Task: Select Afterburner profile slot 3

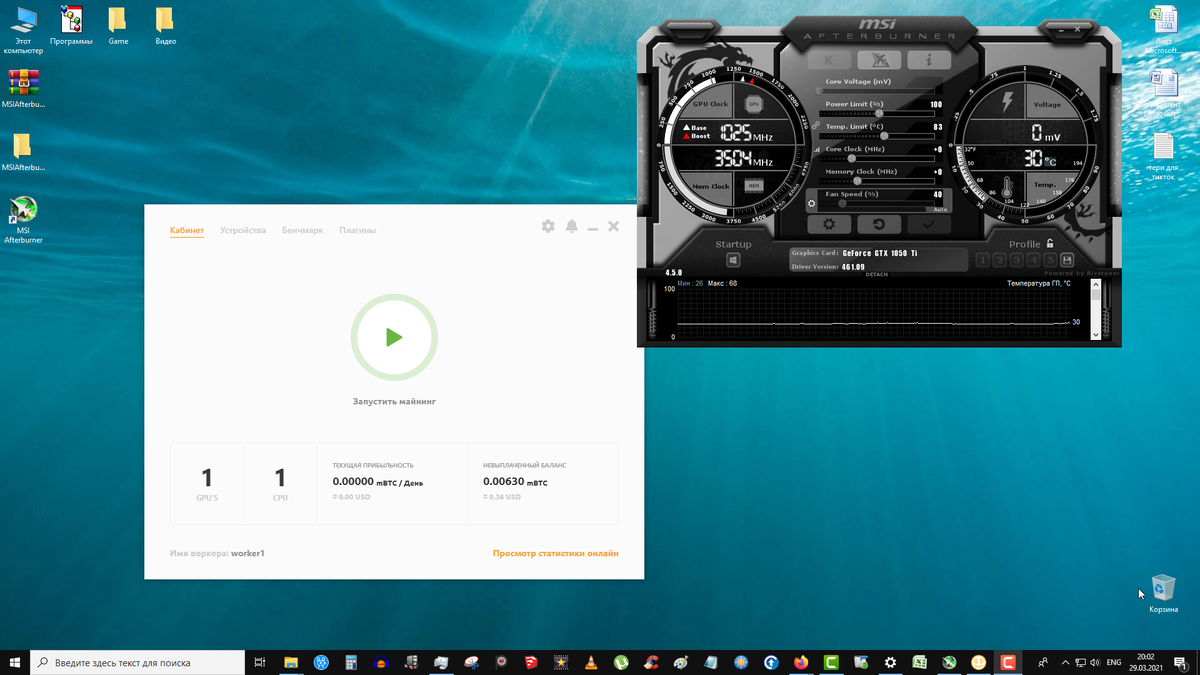Action: (1017, 260)
